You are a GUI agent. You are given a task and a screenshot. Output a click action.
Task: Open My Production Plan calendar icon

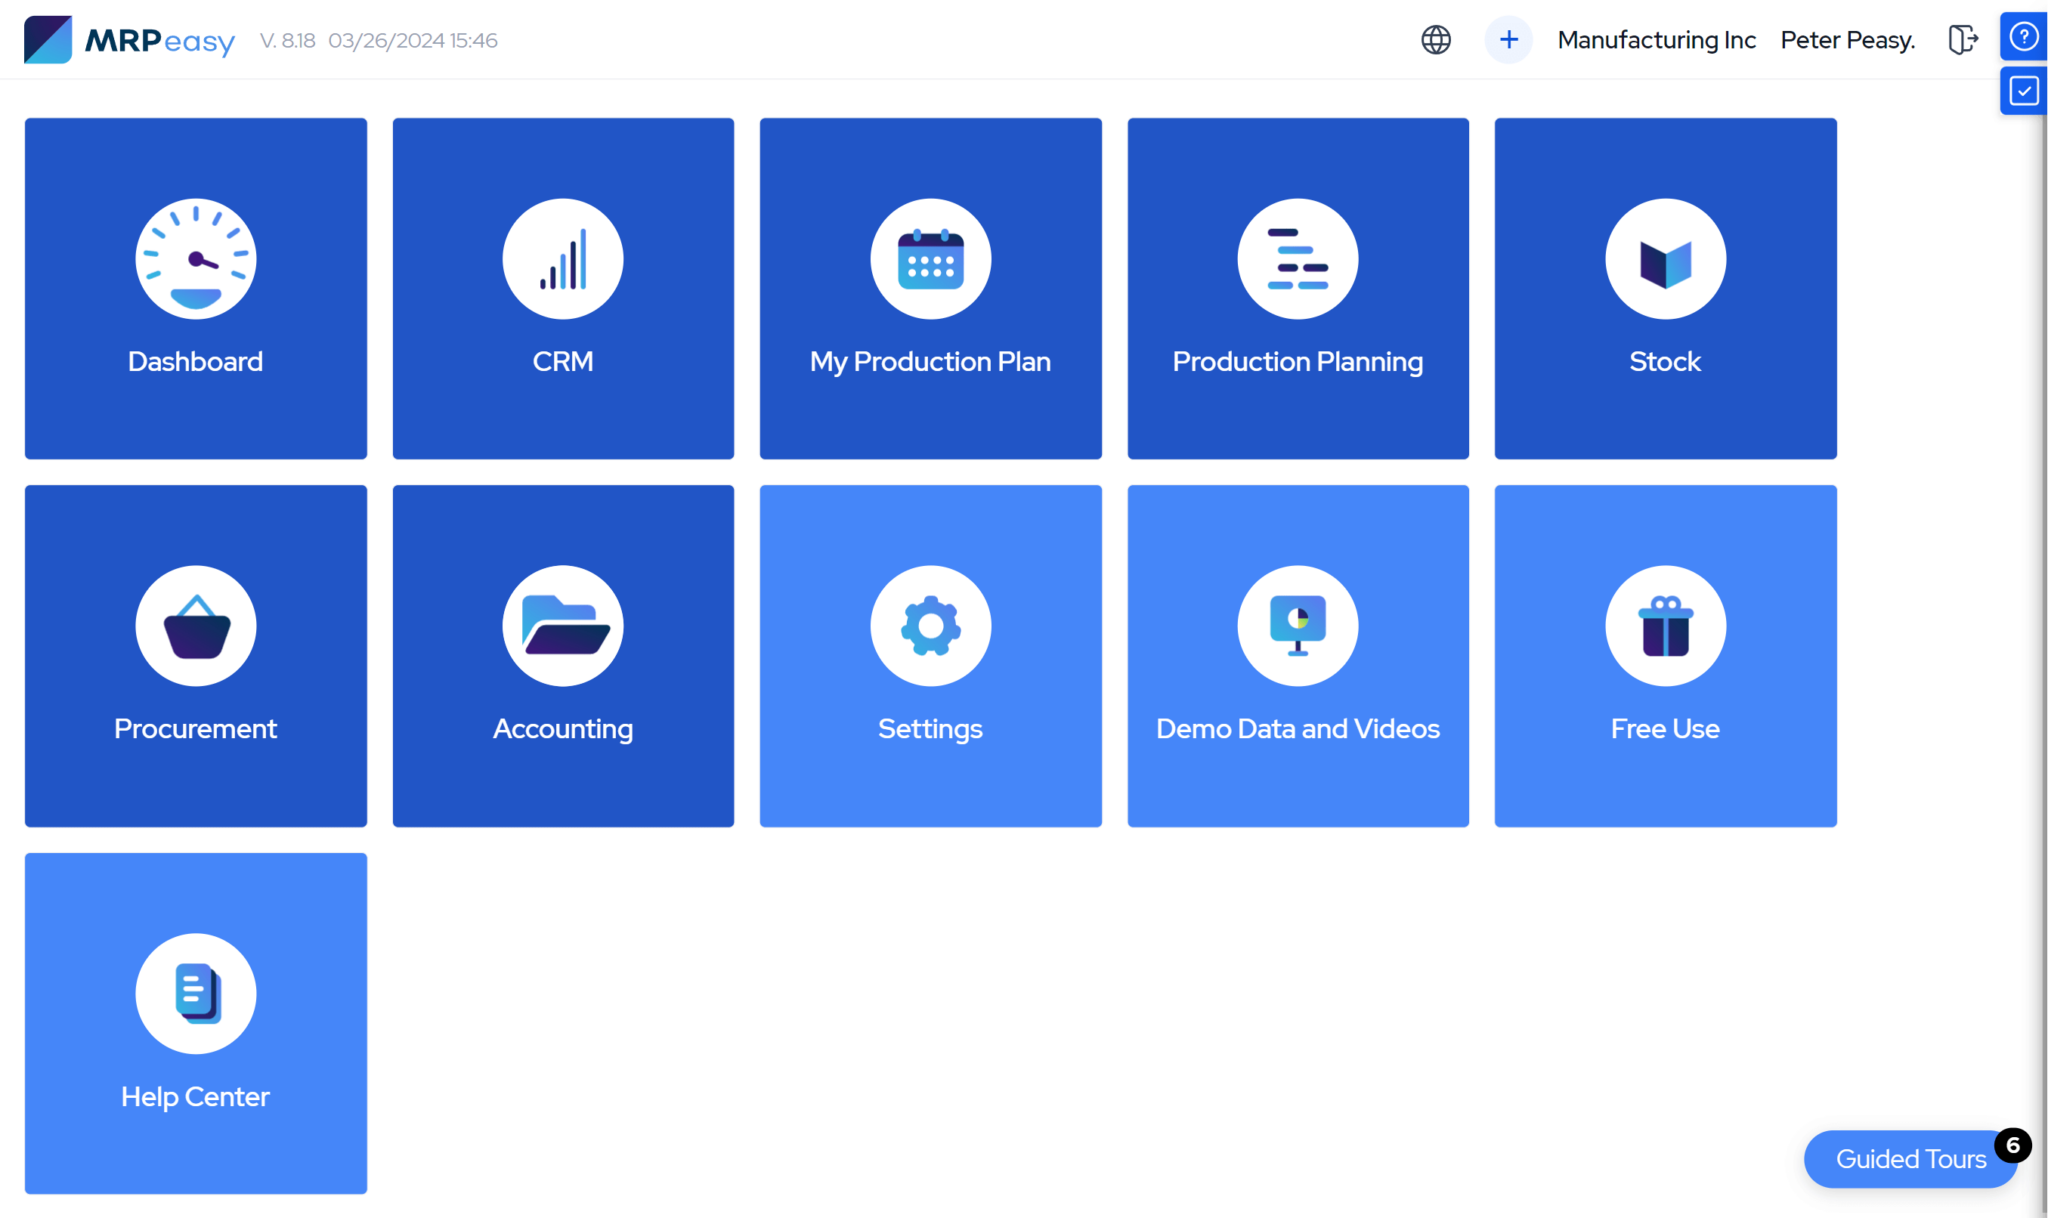[930, 259]
